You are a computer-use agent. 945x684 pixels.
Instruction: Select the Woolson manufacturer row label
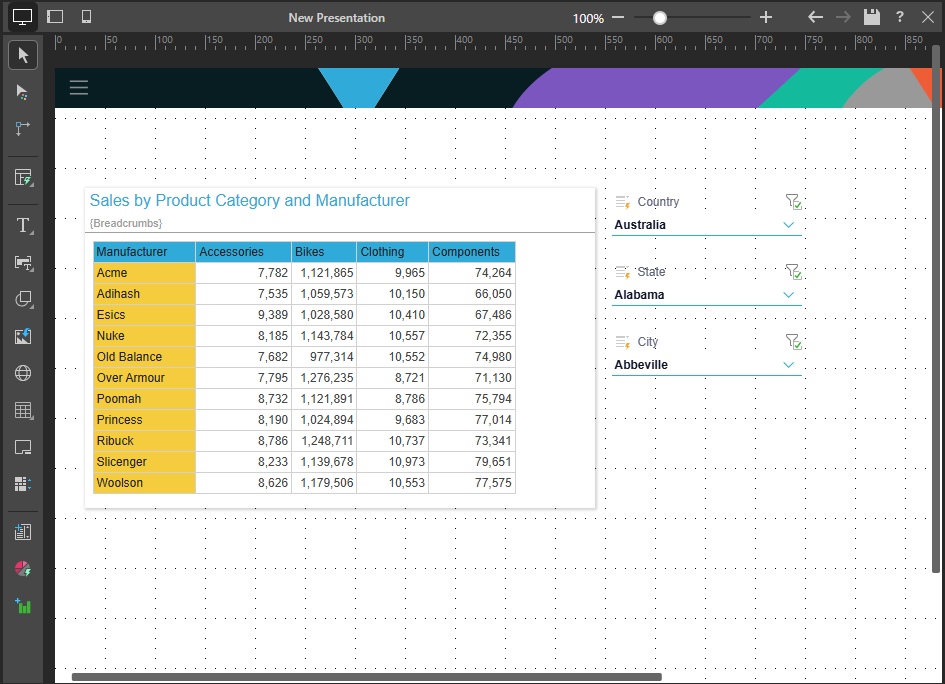coord(145,483)
